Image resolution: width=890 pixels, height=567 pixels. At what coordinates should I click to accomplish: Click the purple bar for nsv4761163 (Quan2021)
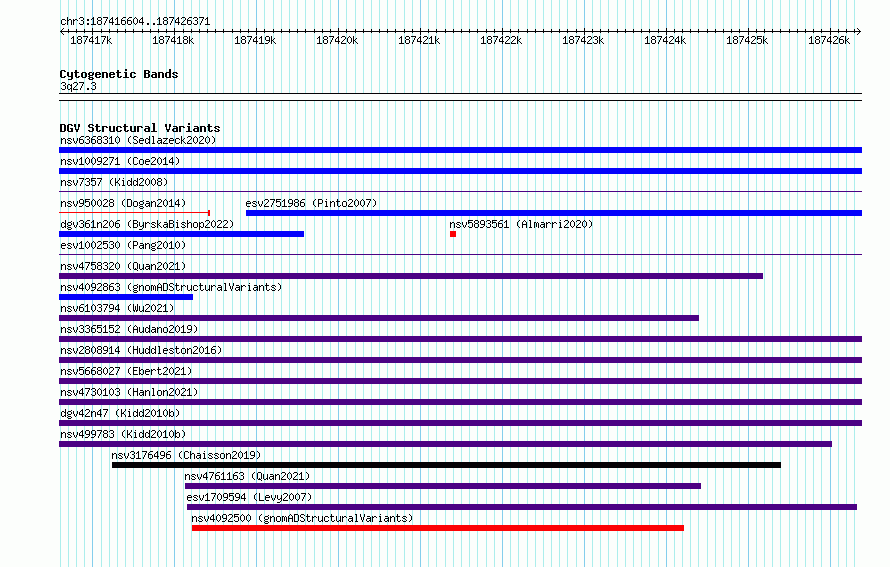coord(443,486)
